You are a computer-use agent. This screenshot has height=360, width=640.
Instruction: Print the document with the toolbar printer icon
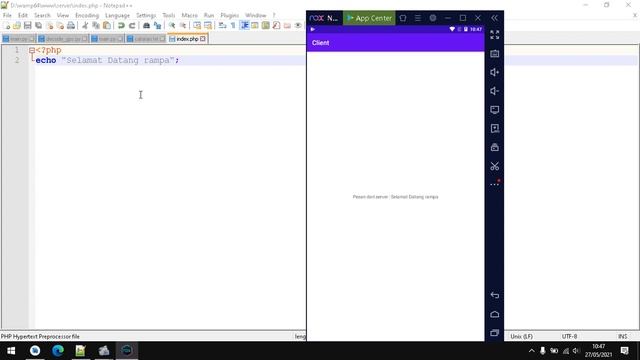coord(71,26)
